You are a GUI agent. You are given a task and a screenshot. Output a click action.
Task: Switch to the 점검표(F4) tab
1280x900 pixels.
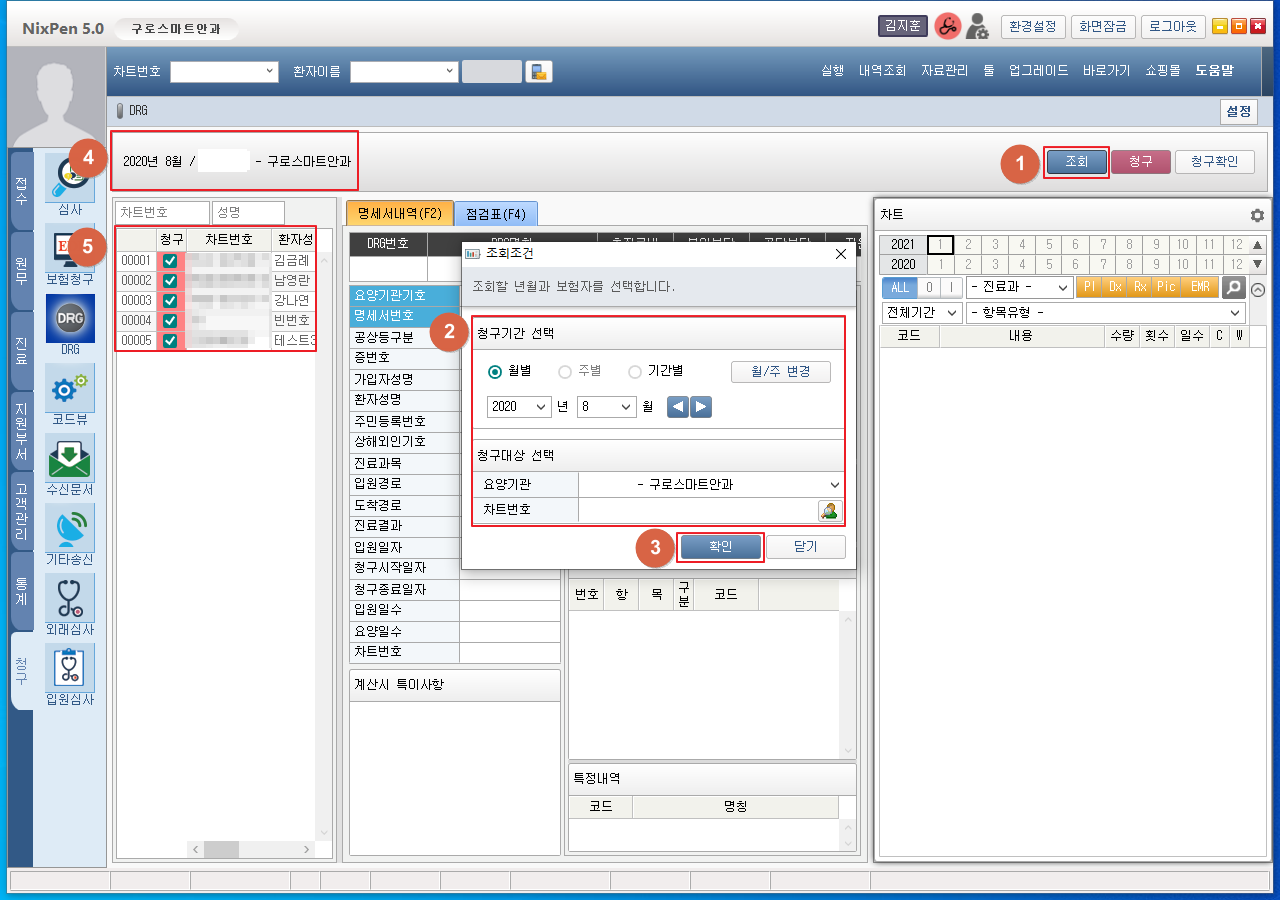[495, 213]
